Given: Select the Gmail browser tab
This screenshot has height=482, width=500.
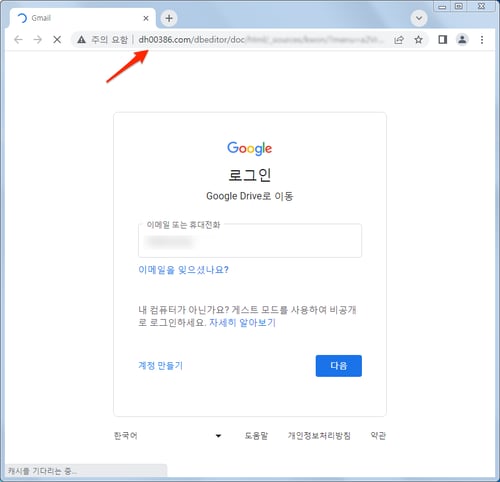Looking at the screenshot, I should 83,18.
